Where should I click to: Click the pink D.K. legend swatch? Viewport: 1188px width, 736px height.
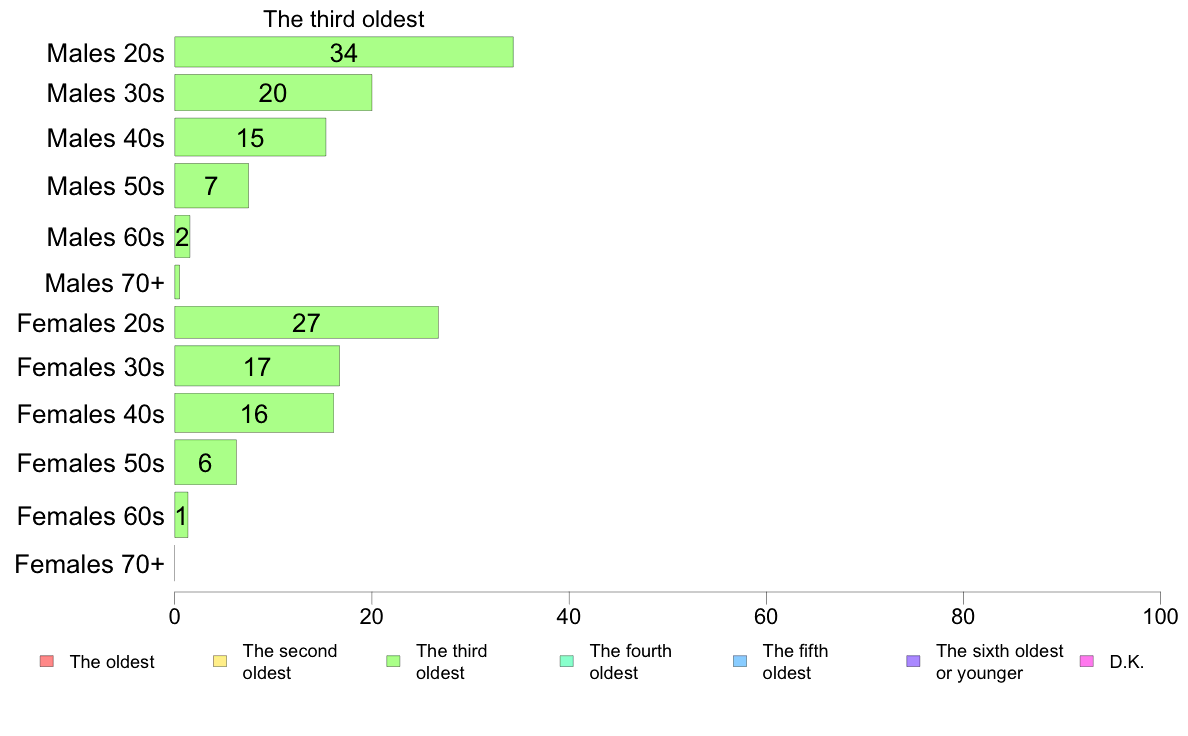click(1086, 661)
